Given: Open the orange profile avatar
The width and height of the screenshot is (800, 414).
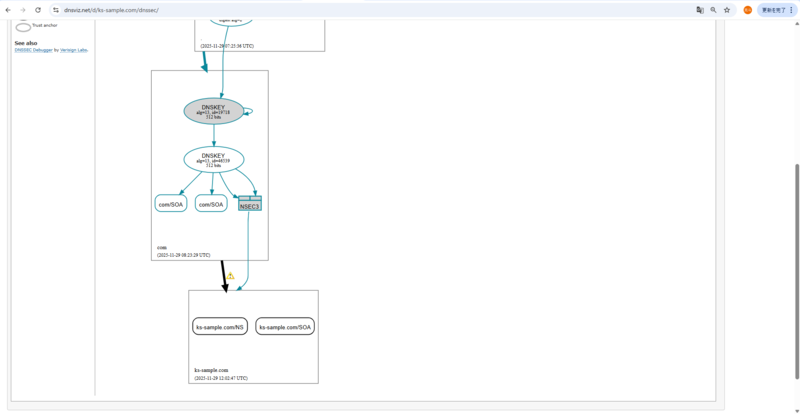Looking at the screenshot, I should (x=747, y=10).
